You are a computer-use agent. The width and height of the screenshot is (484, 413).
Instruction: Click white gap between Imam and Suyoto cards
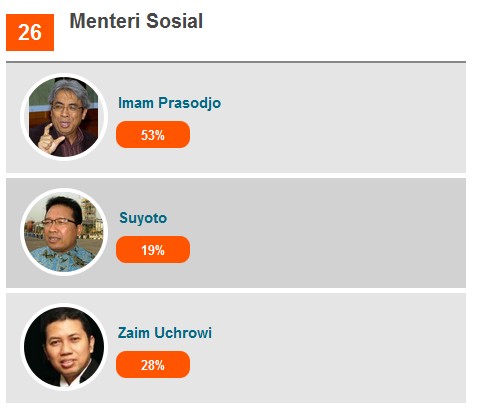coord(236,176)
